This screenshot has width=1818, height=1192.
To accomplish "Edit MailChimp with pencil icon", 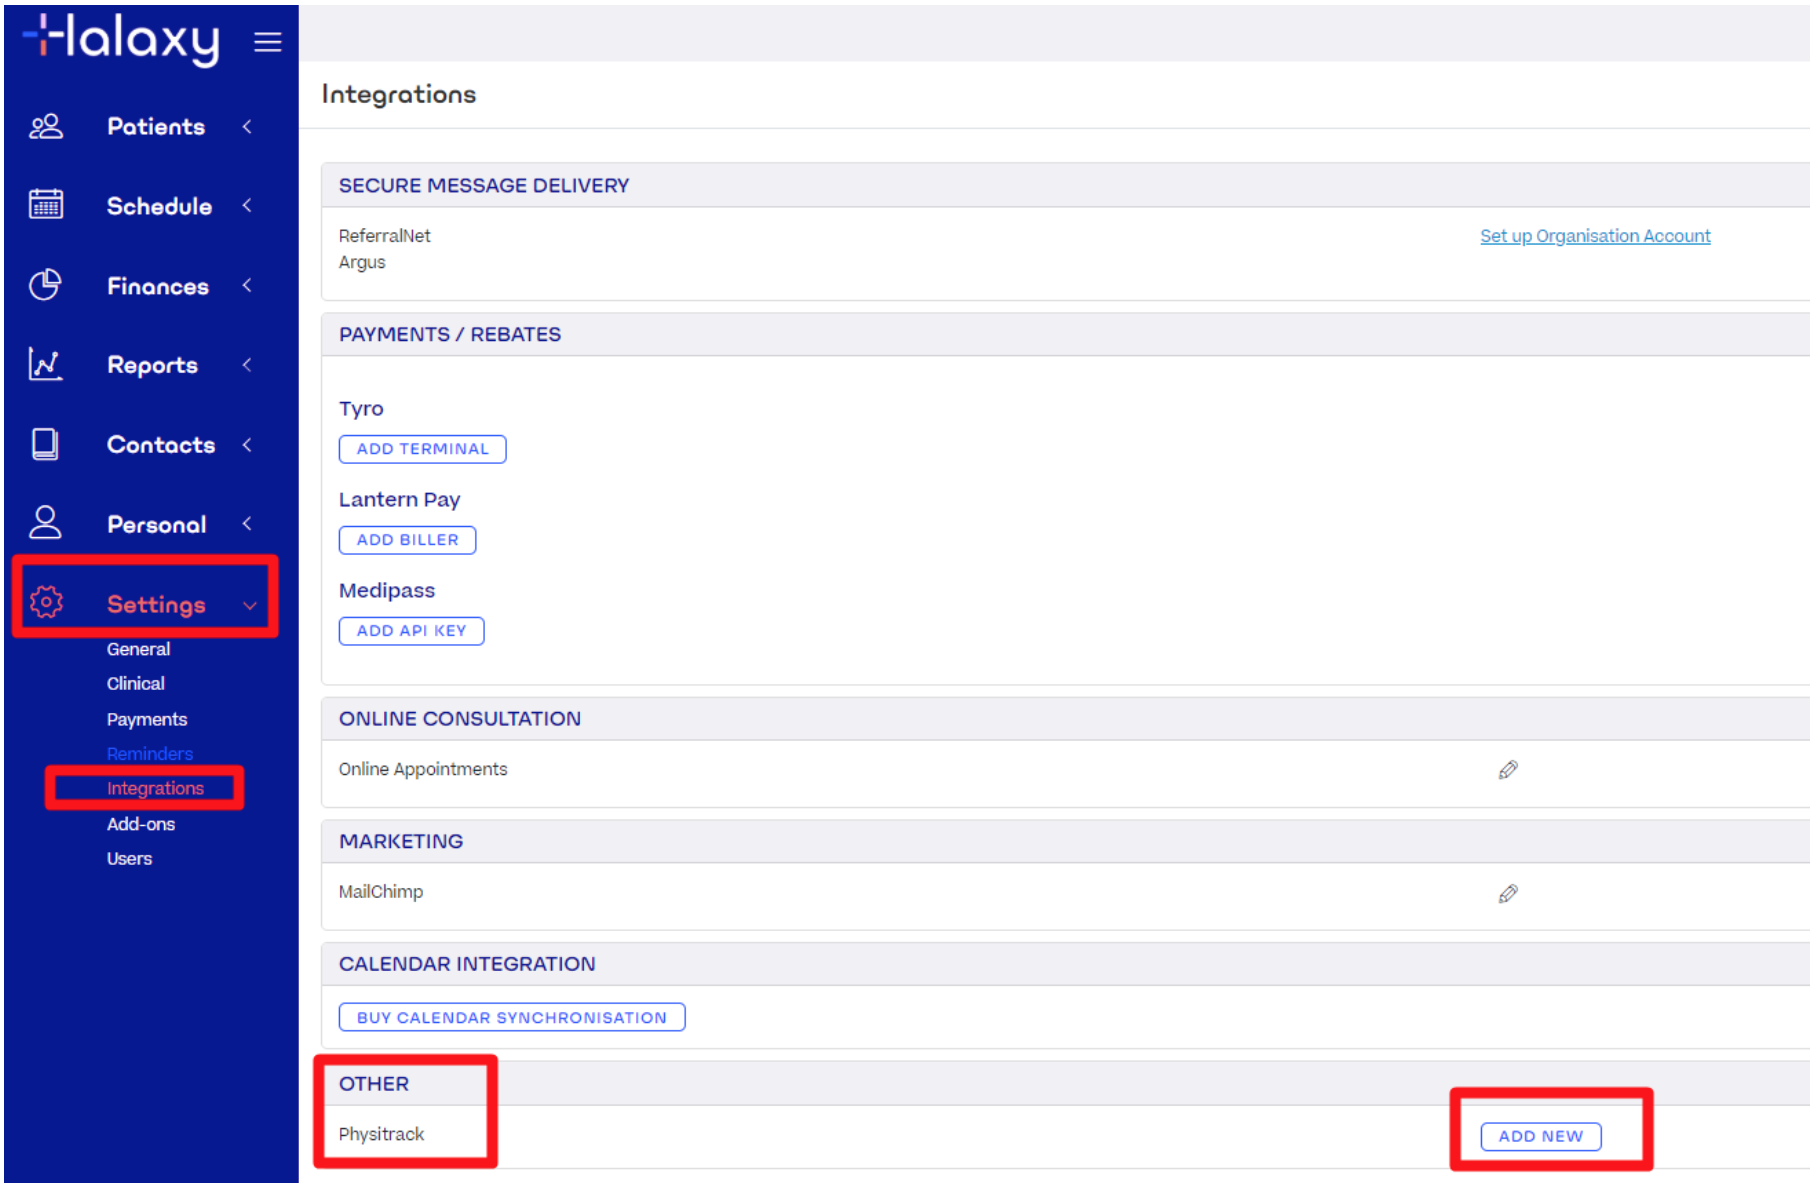I will pyautogui.click(x=1508, y=893).
